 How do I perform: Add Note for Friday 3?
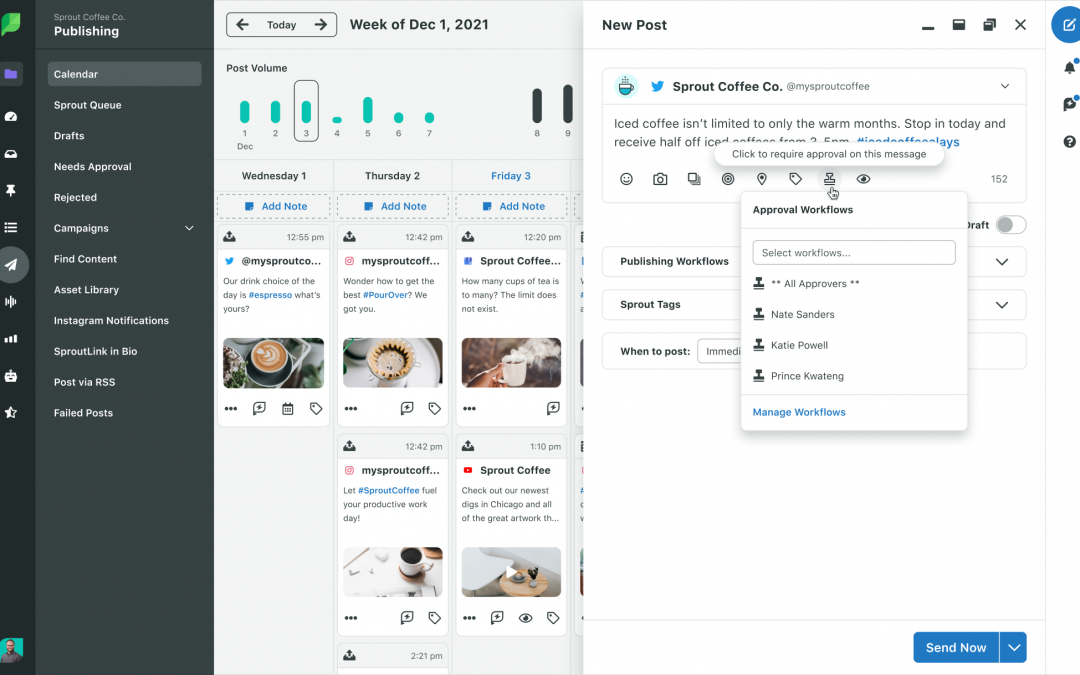click(x=511, y=206)
